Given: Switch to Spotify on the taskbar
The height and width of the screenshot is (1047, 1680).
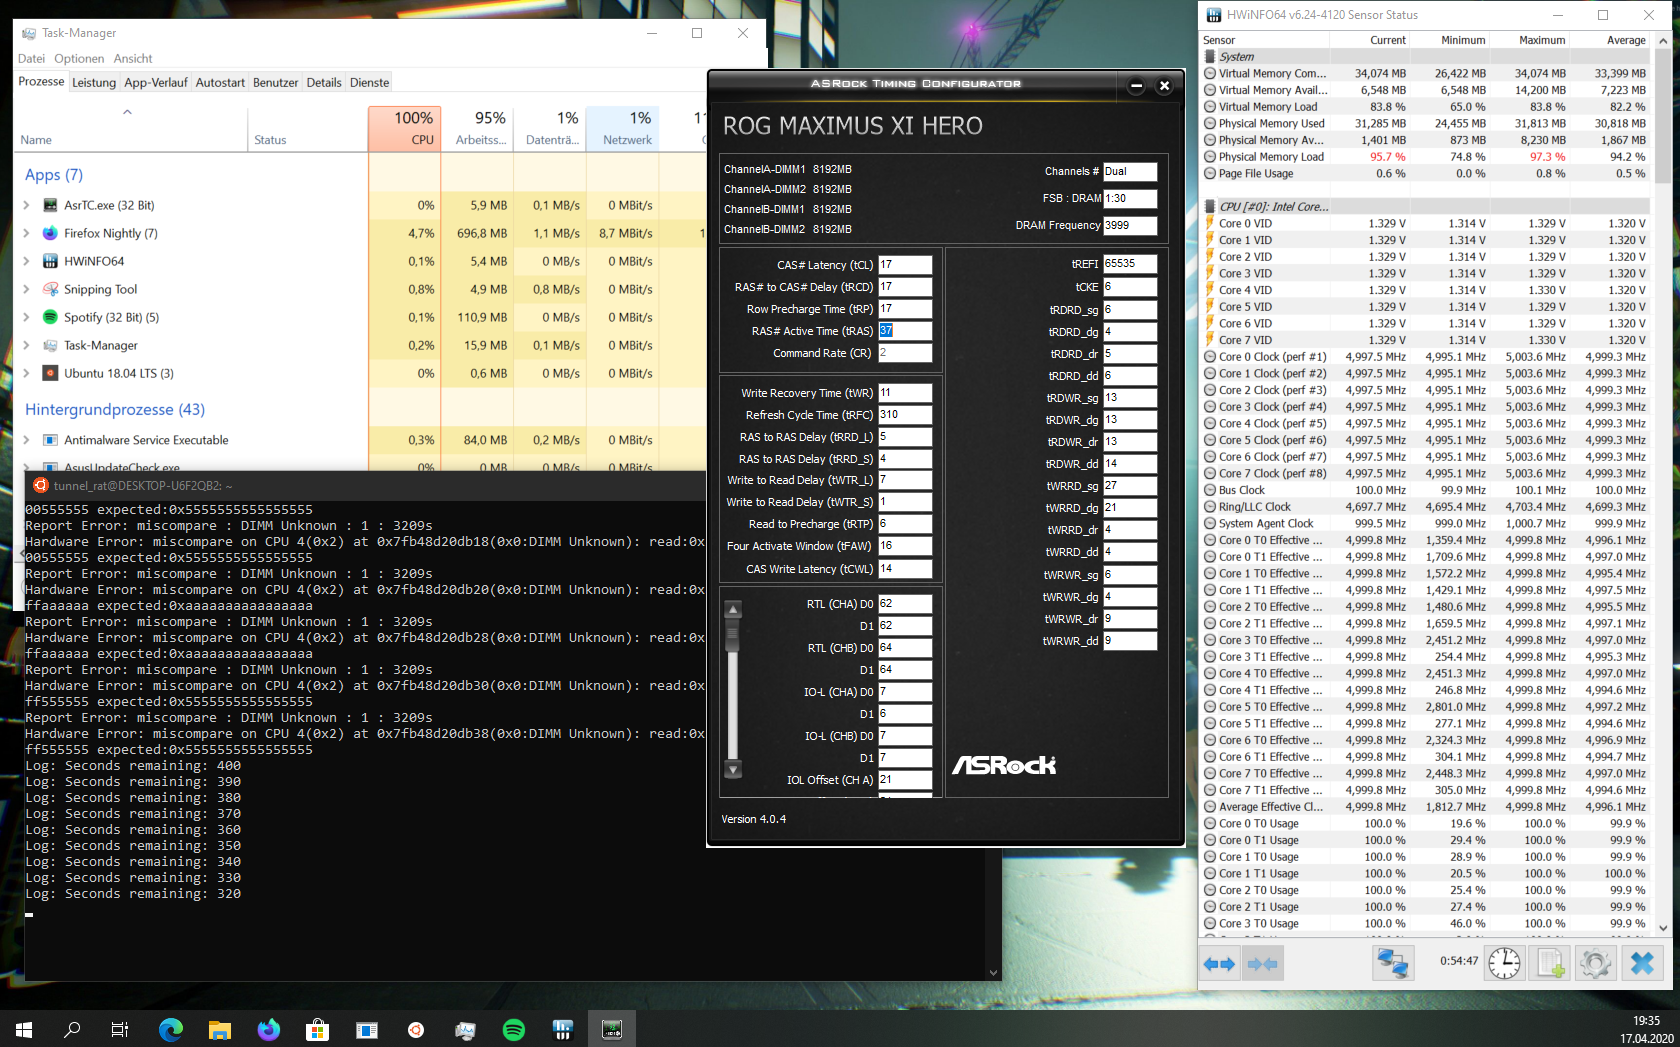Looking at the screenshot, I should pos(514,1029).
